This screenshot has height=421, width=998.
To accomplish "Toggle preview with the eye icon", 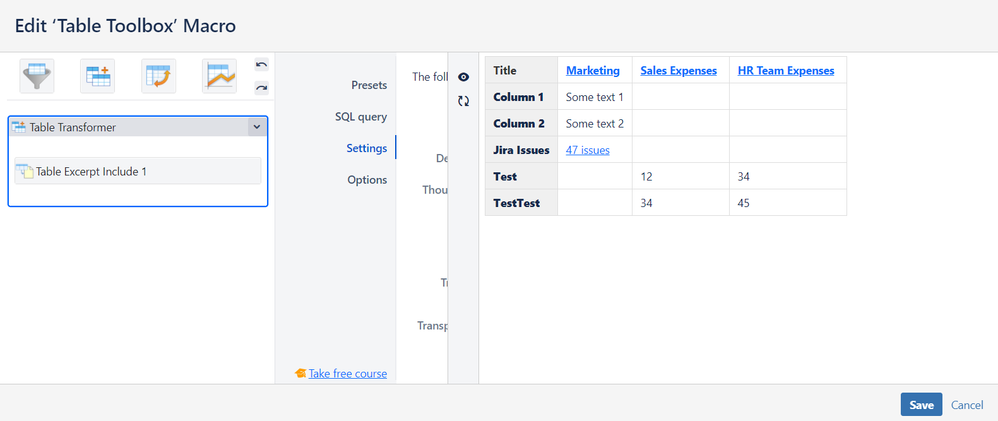I will (463, 77).
